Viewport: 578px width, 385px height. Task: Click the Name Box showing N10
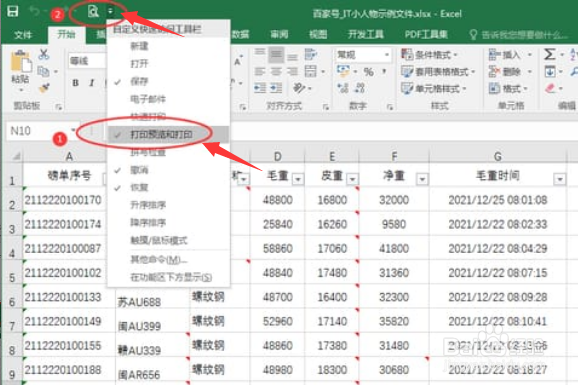point(39,131)
